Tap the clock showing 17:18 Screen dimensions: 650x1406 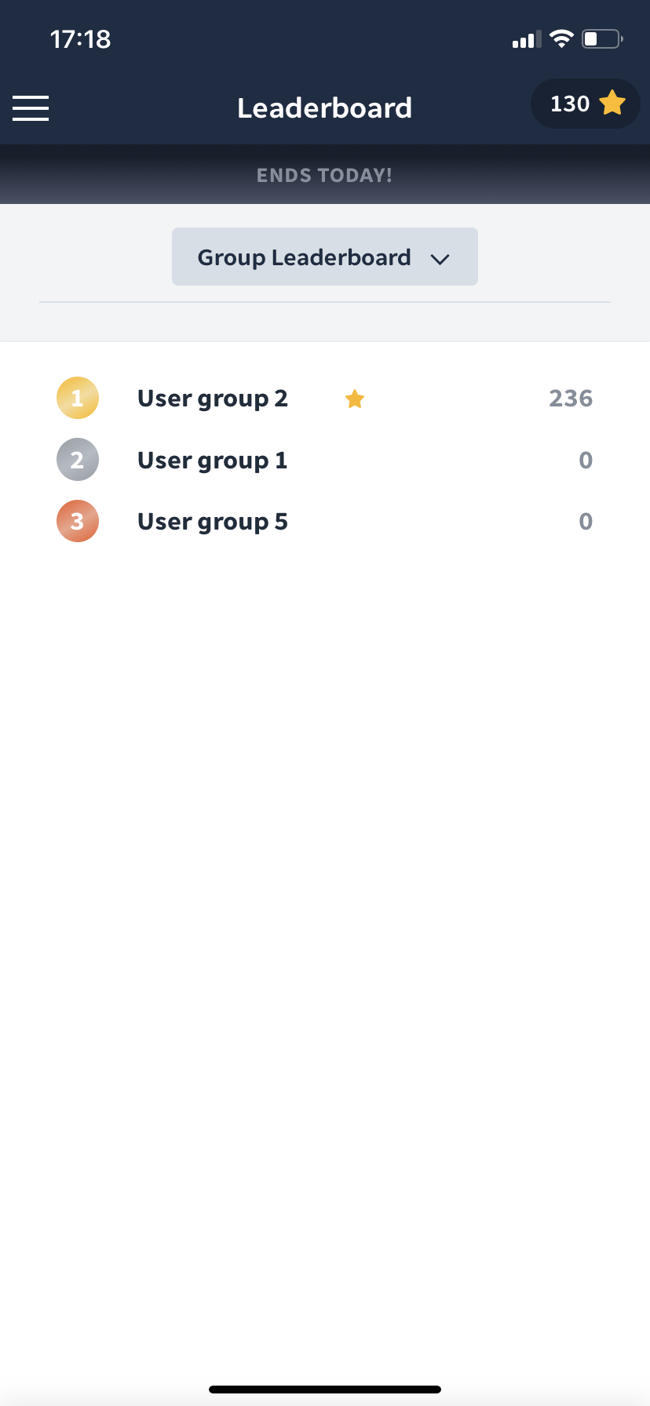point(81,39)
